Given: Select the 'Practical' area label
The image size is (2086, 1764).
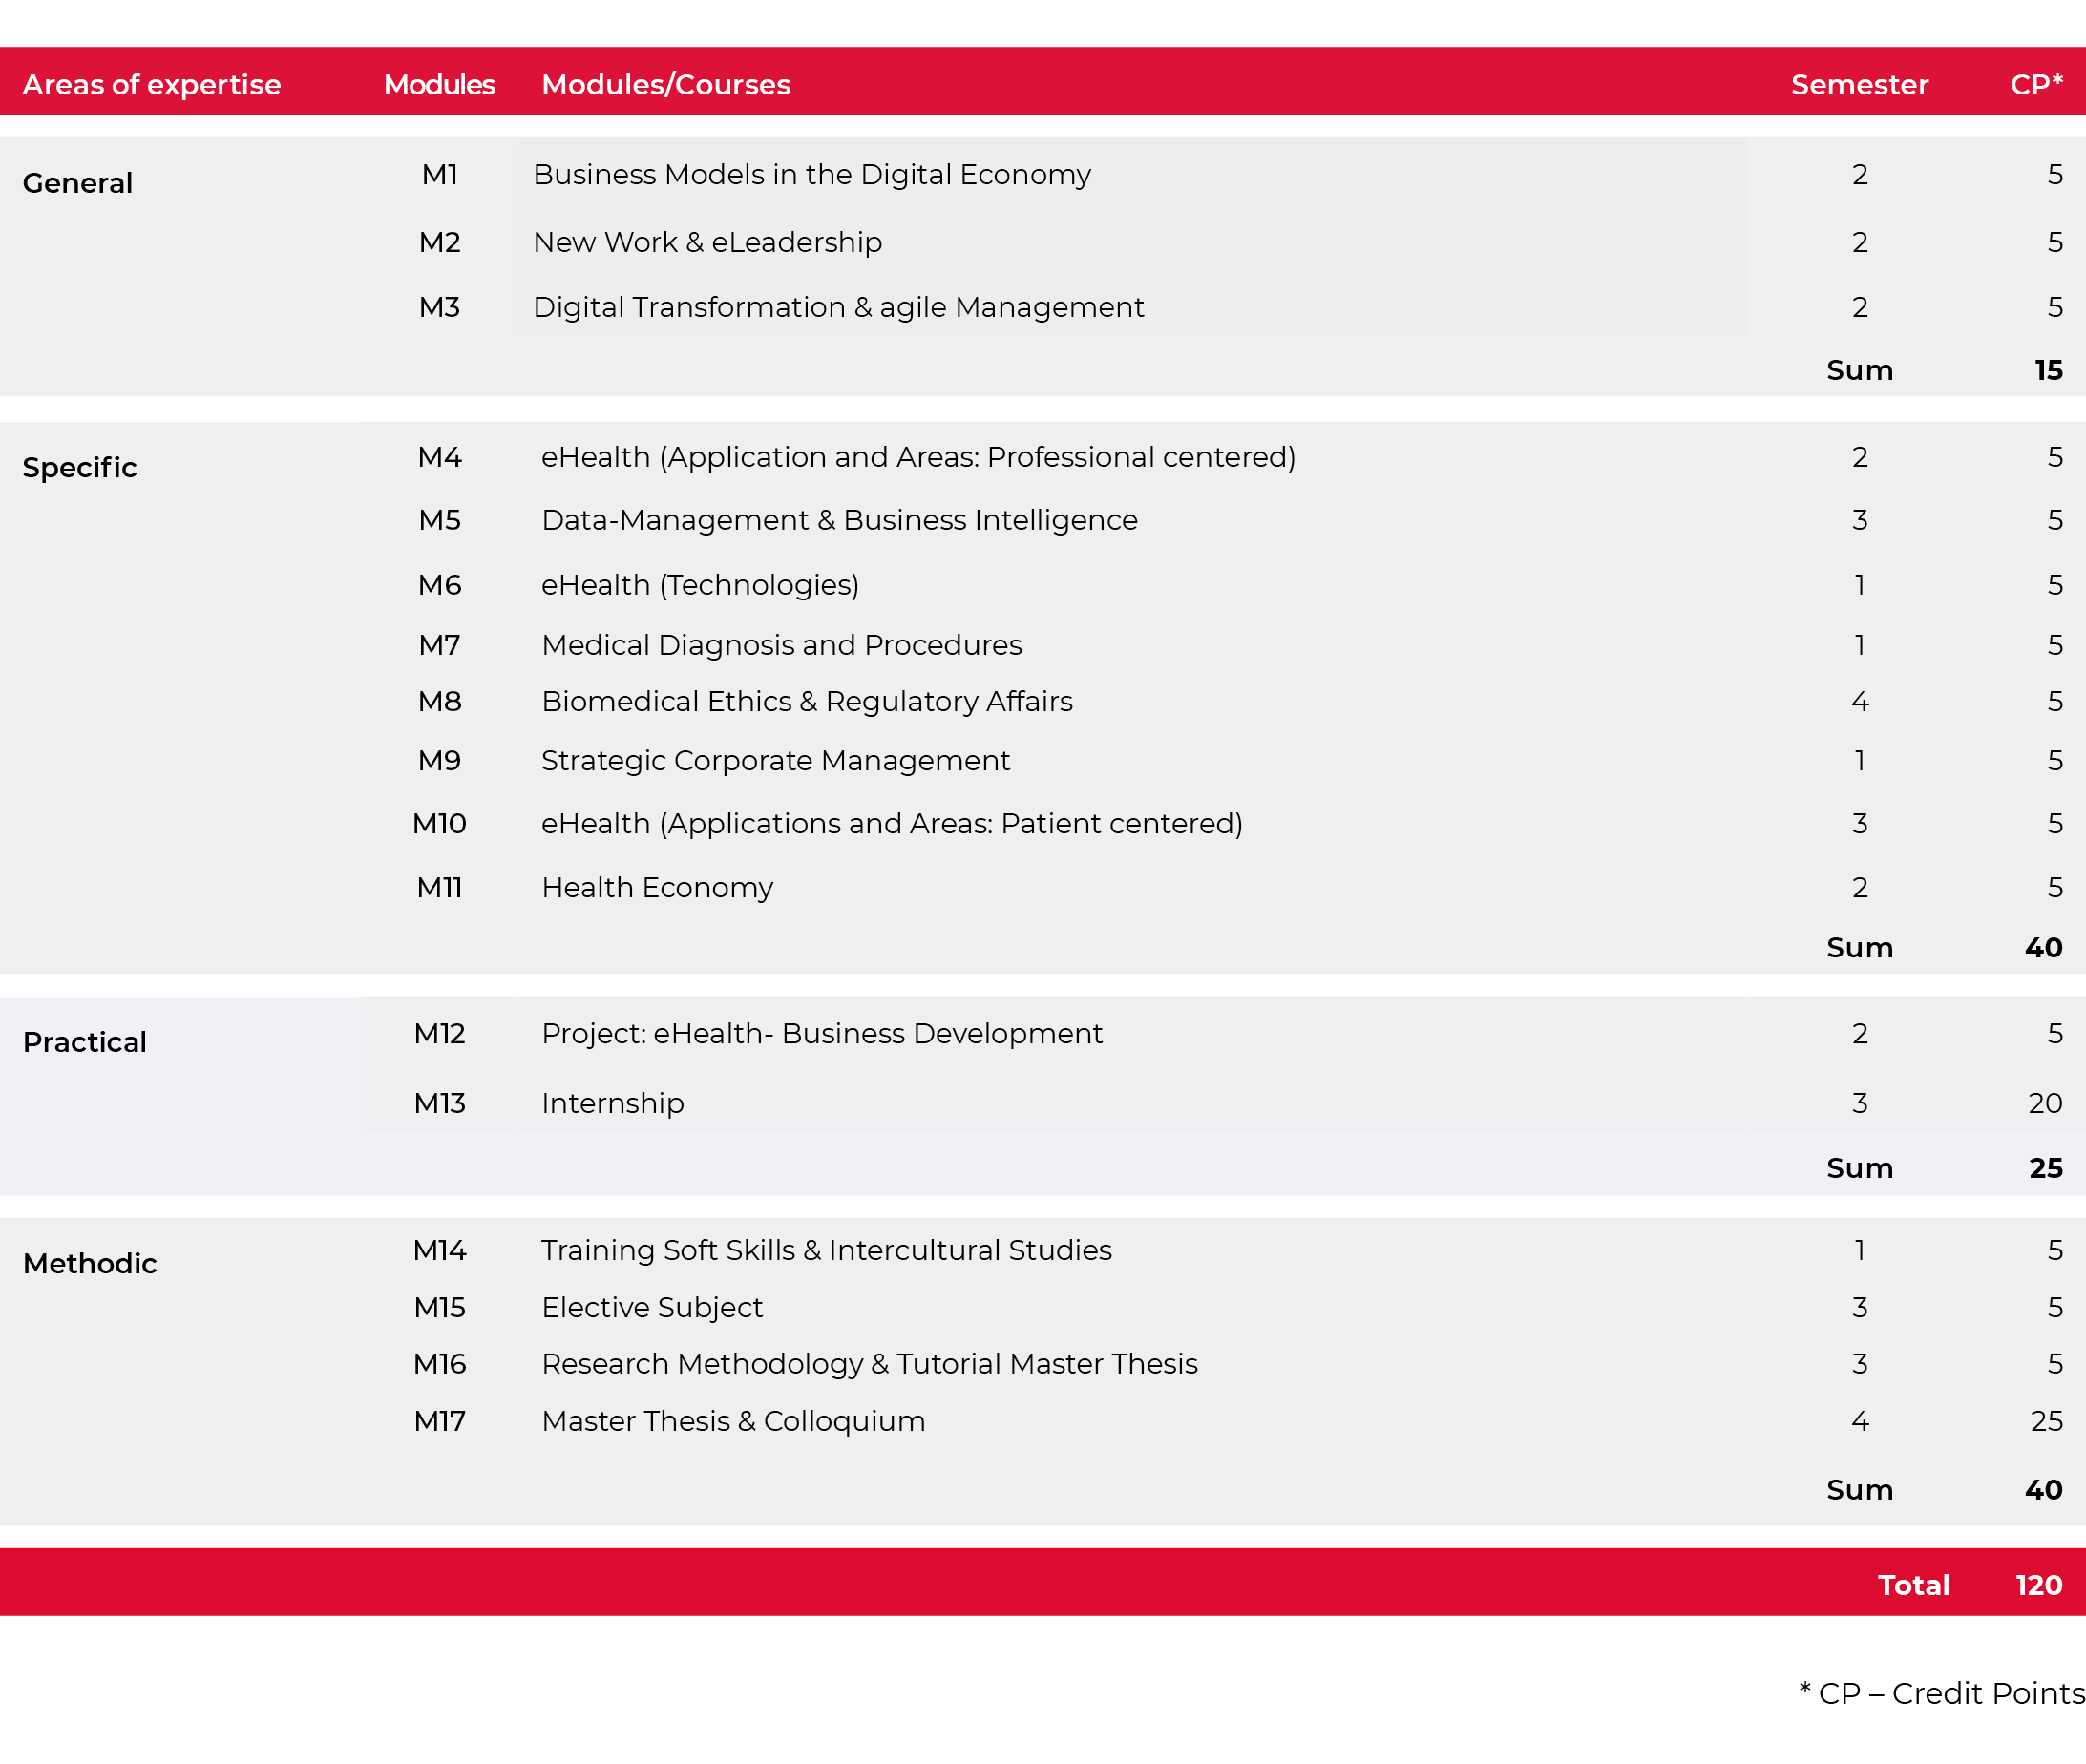Looking at the screenshot, I should (x=84, y=1043).
